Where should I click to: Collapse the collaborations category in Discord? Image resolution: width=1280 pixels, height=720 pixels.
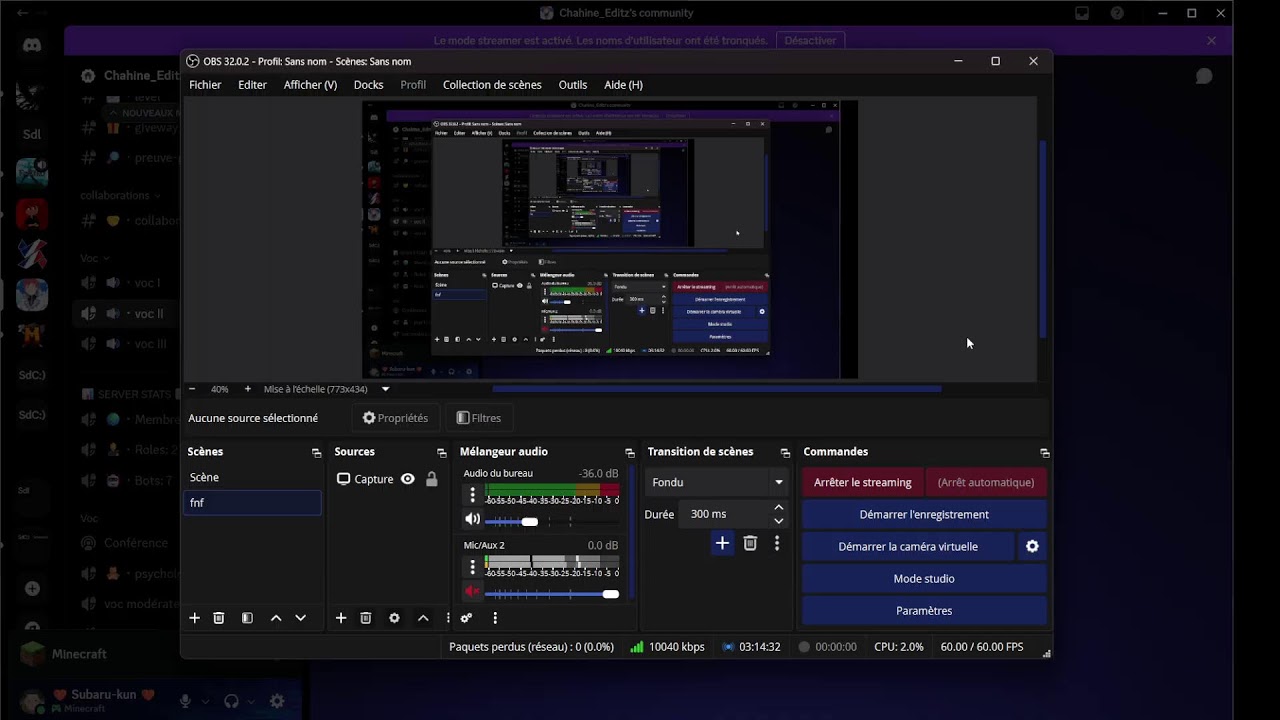coord(120,196)
